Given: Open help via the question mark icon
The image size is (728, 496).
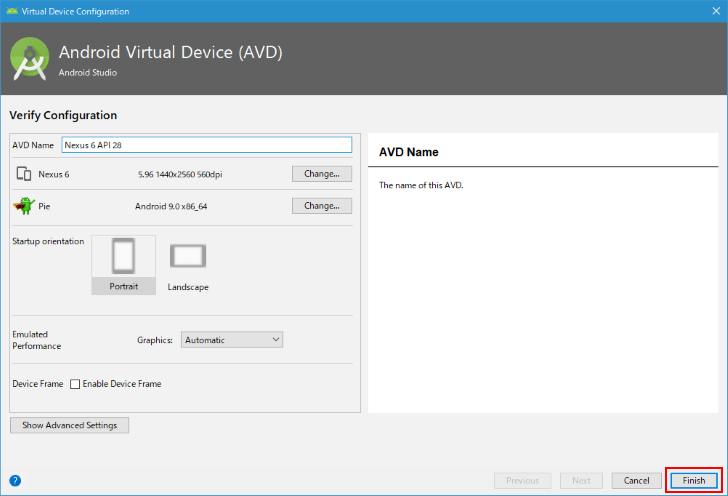Looking at the screenshot, I should [x=15, y=481].
